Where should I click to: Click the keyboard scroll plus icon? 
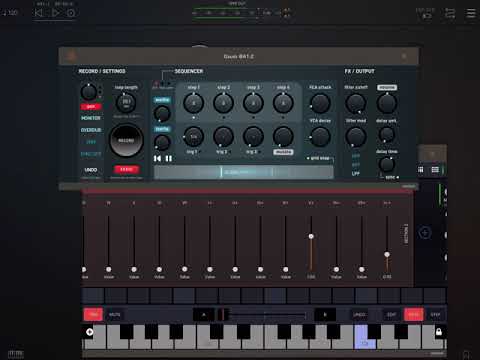pyautogui.click(x=89, y=332)
